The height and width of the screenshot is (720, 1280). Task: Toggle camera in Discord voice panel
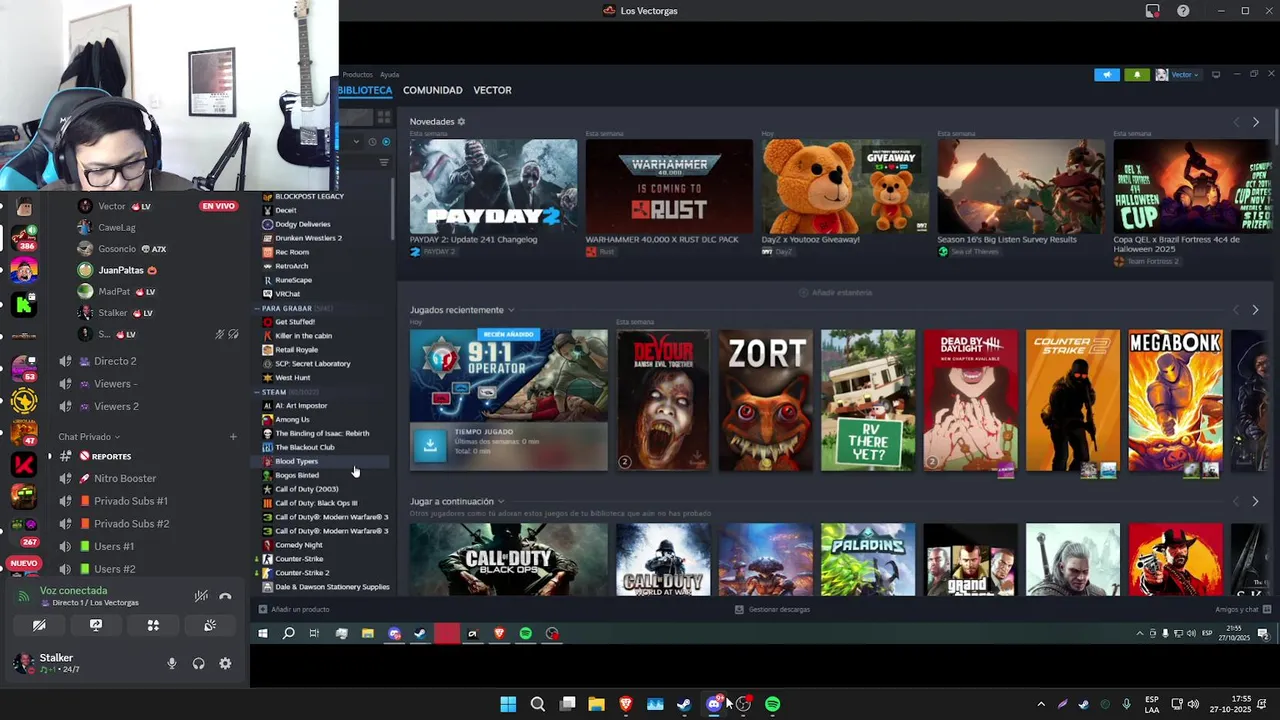(x=39, y=625)
